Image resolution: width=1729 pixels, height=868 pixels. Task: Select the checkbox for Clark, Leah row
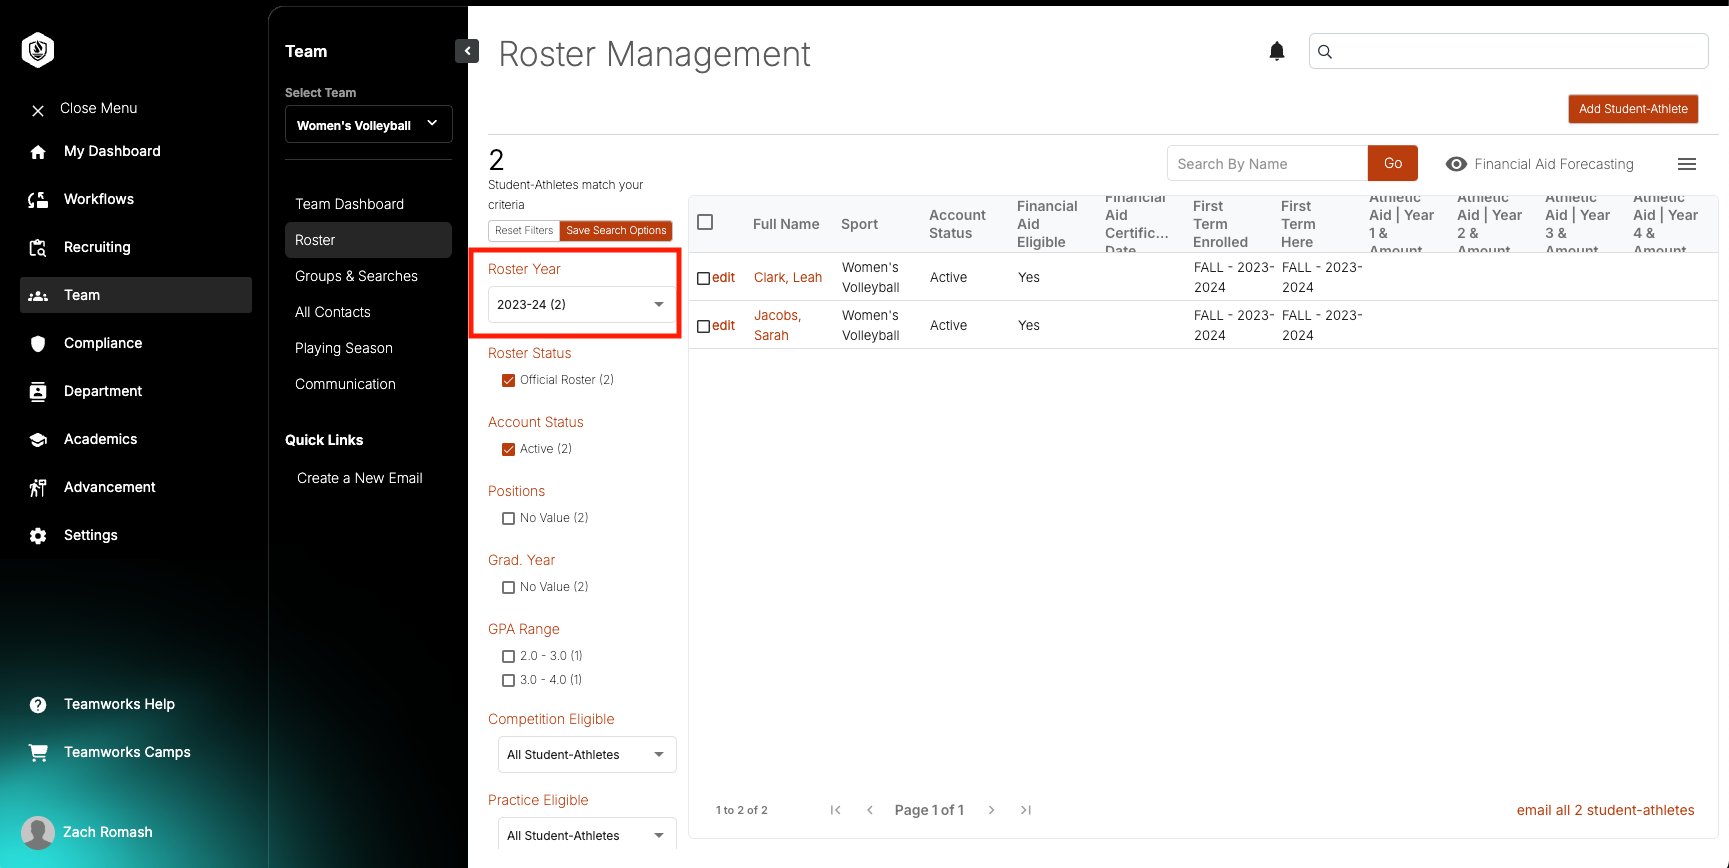point(703,278)
